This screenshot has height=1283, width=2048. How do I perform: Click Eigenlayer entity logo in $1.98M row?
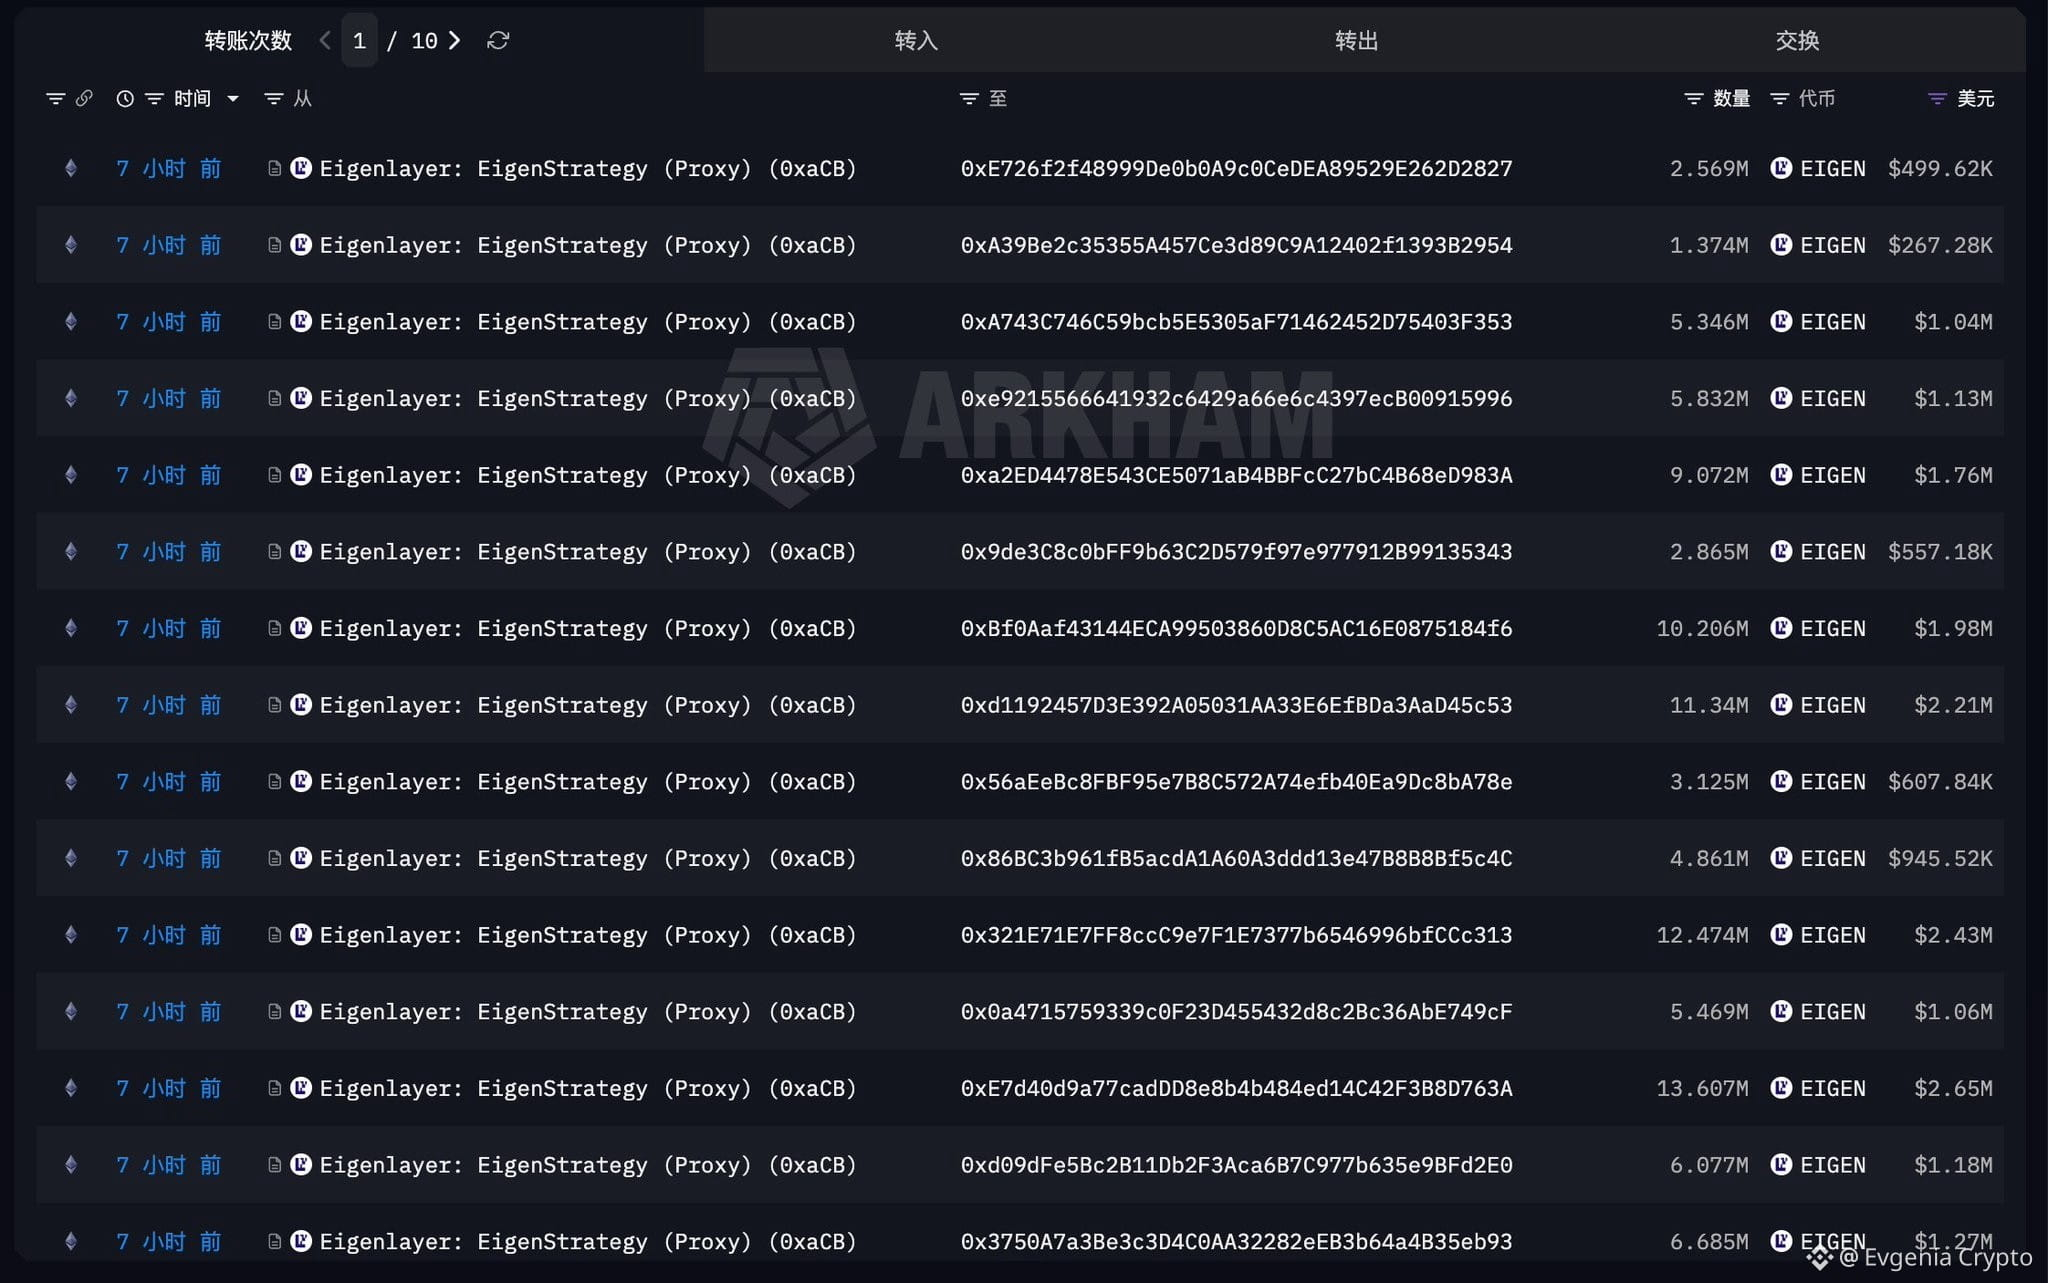301,628
